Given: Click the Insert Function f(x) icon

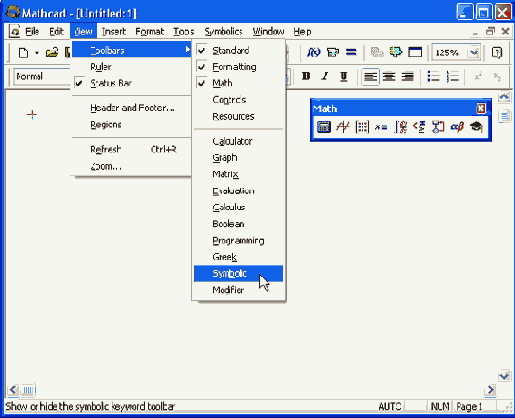Looking at the screenshot, I should coord(313,52).
